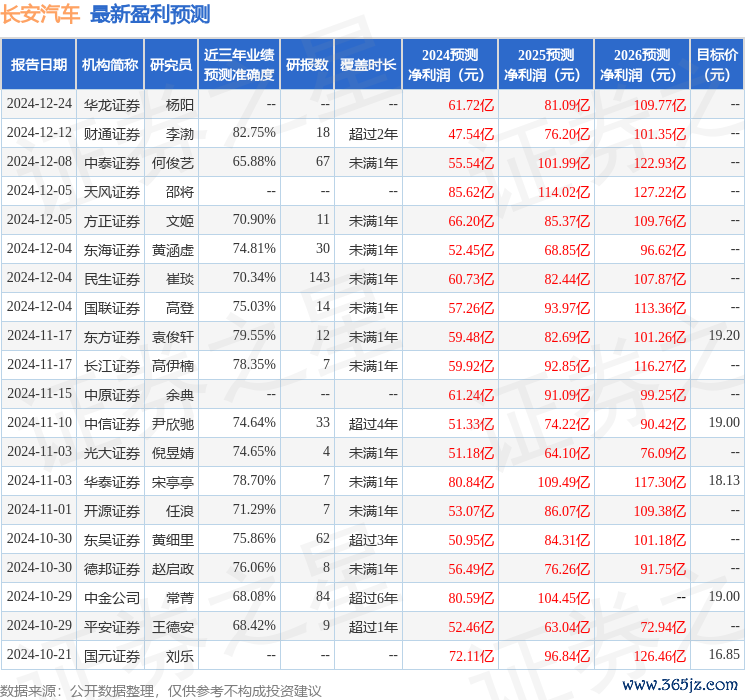The image size is (745, 700).
Task: Click accuracy value 65.88%
Action: (254, 162)
